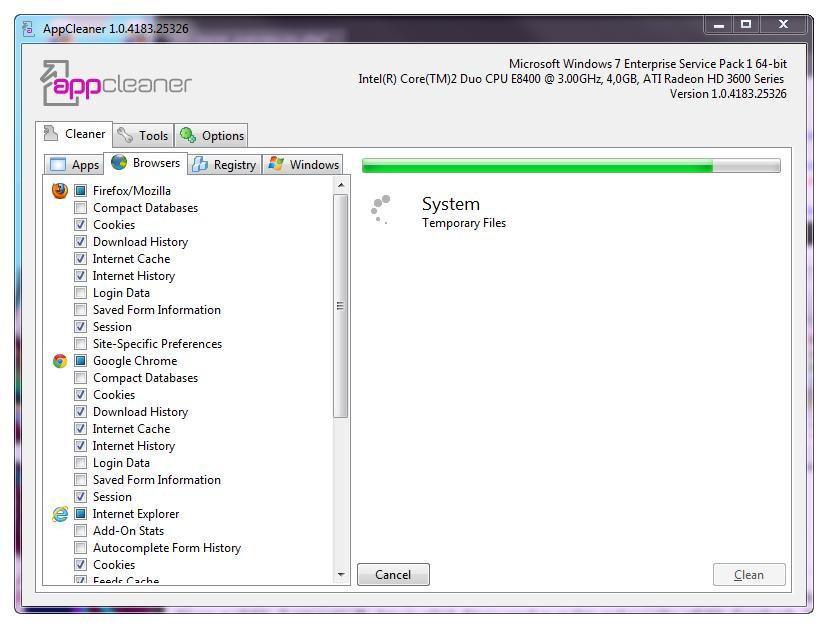The width and height of the screenshot is (832, 632).
Task: Click the Registry tab cubes icon
Action: click(200, 165)
